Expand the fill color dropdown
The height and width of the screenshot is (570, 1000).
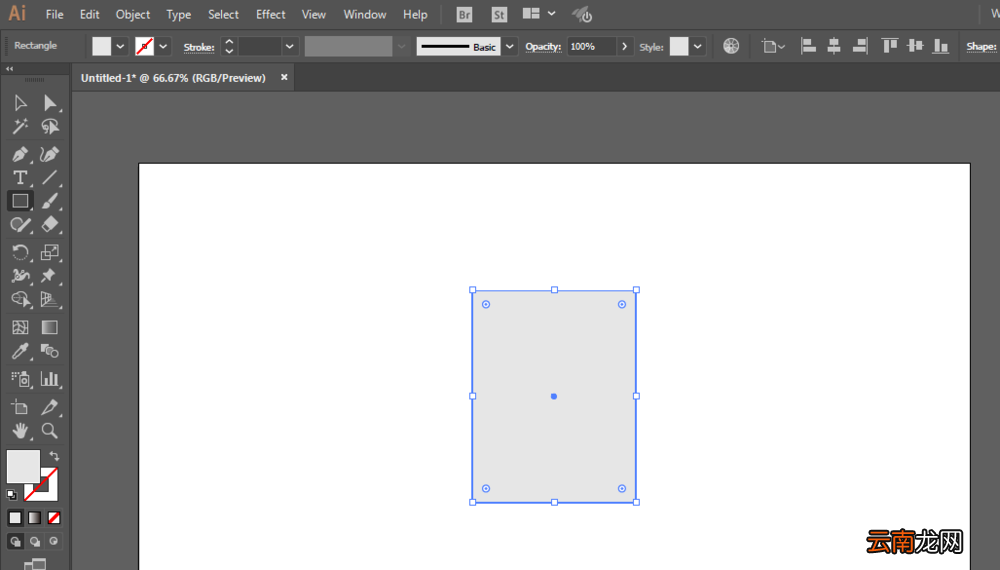pyautogui.click(x=120, y=47)
